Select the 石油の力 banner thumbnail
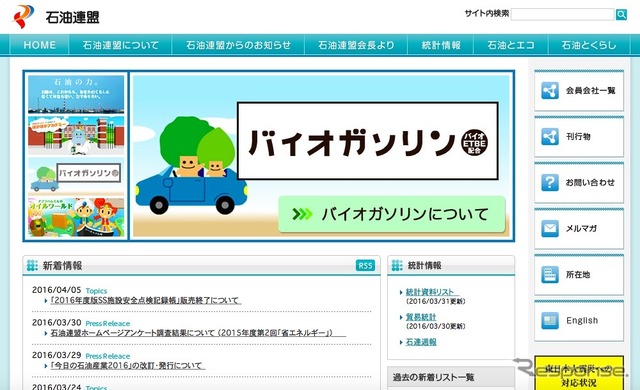This screenshot has width=640, height=390. pyautogui.click(x=76, y=94)
